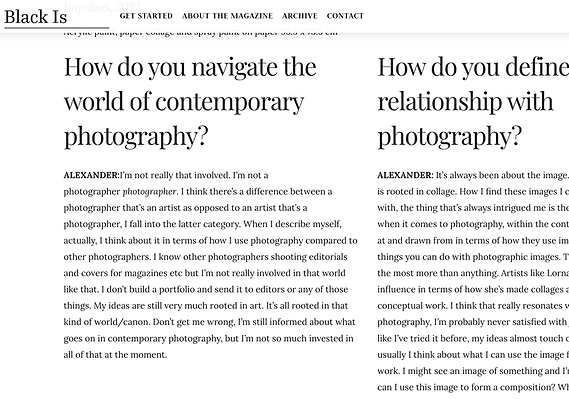The width and height of the screenshot is (569, 399).
Task: Click the sentence My ideas are still rooted in art
Action: point(178,306)
